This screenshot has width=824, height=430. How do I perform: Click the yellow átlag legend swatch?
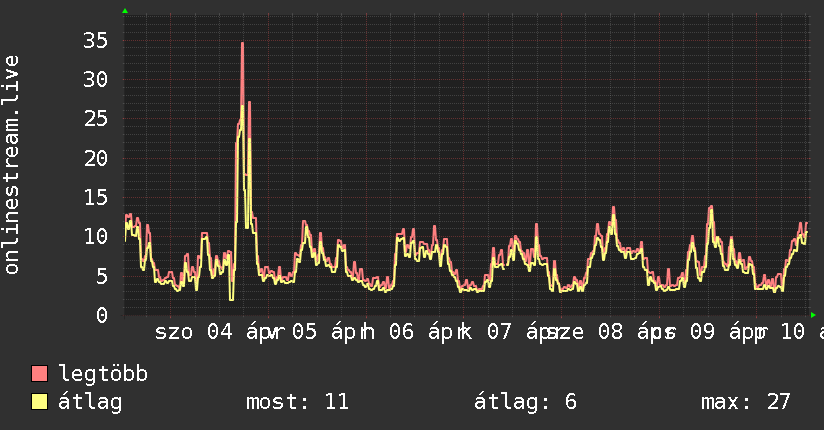(39, 402)
